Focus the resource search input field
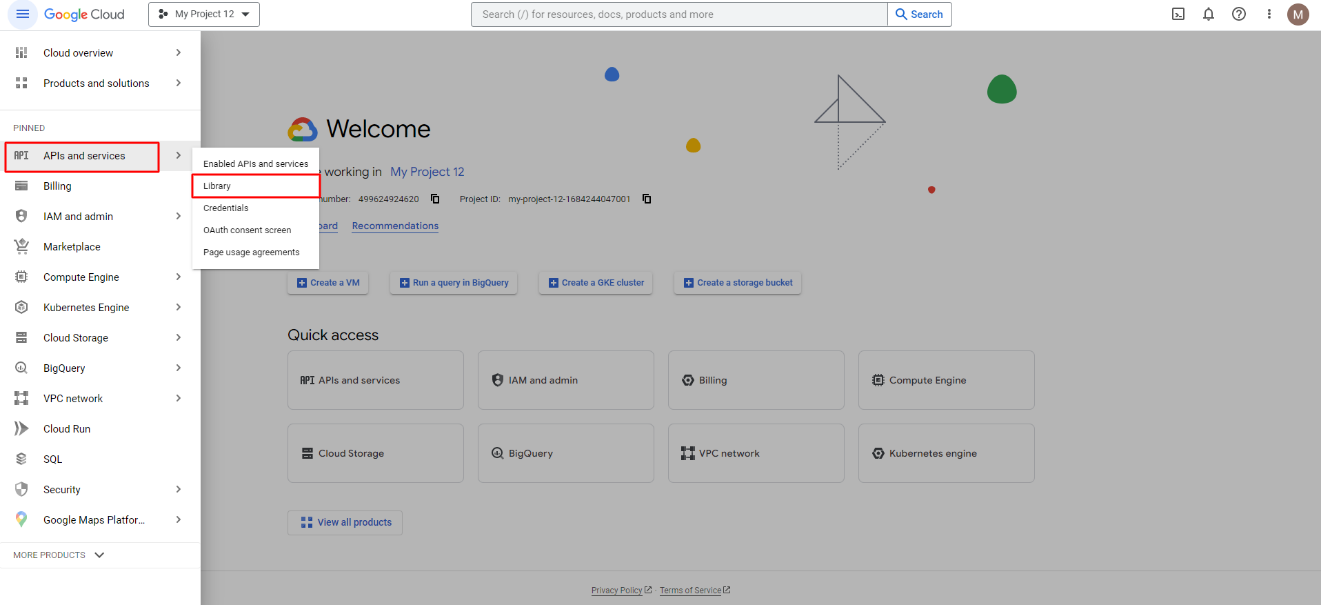1321x605 pixels. (679, 14)
